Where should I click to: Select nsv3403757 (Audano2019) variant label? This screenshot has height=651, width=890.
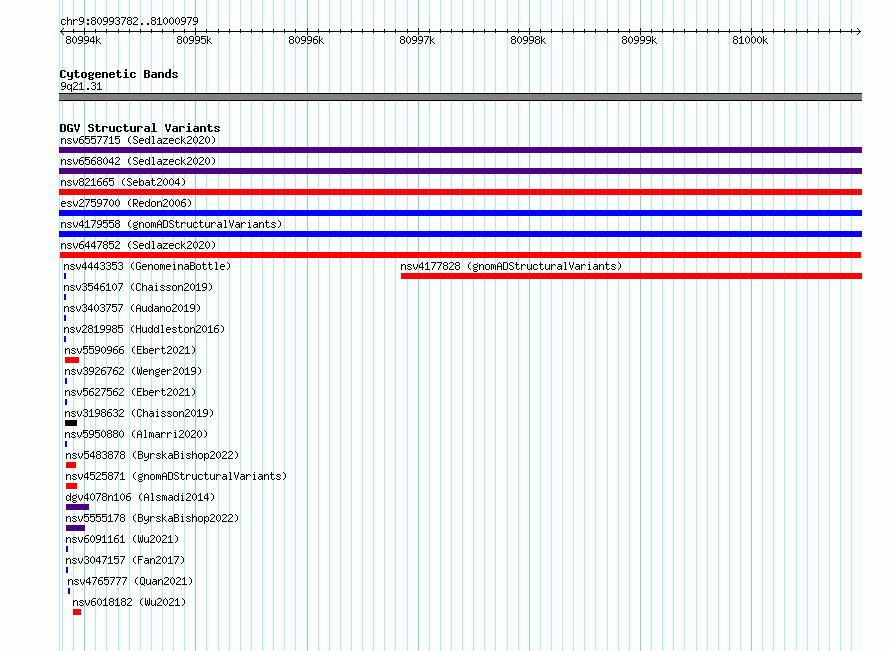click(x=132, y=308)
